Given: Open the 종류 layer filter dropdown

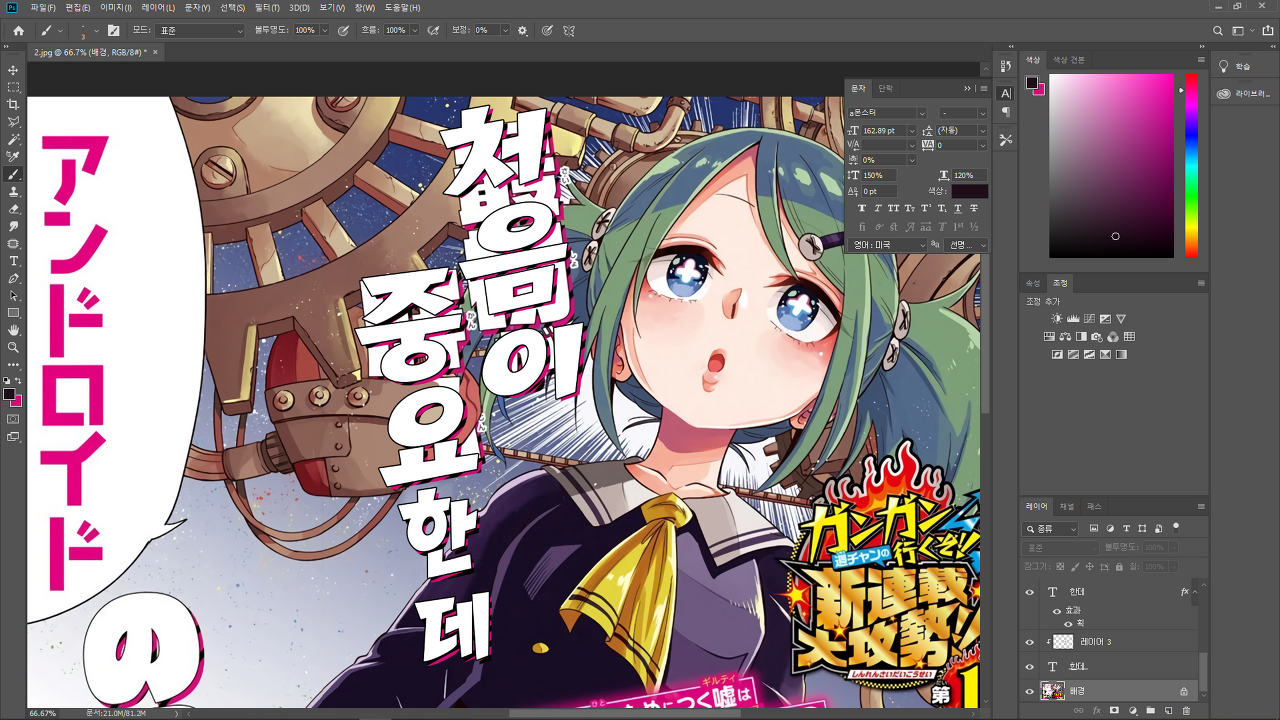Looking at the screenshot, I should (x=1051, y=528).
